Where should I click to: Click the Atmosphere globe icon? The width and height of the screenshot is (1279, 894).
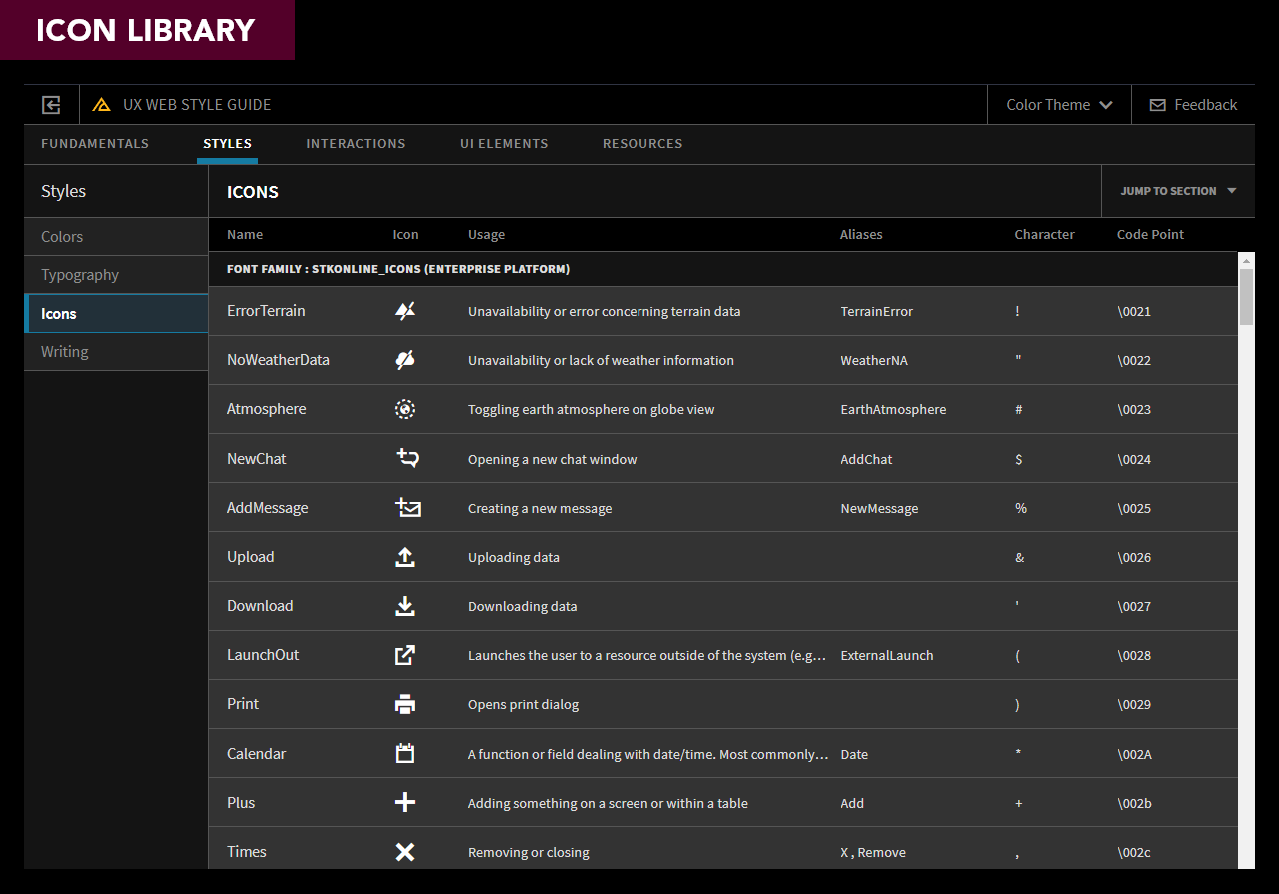[405, 409]
